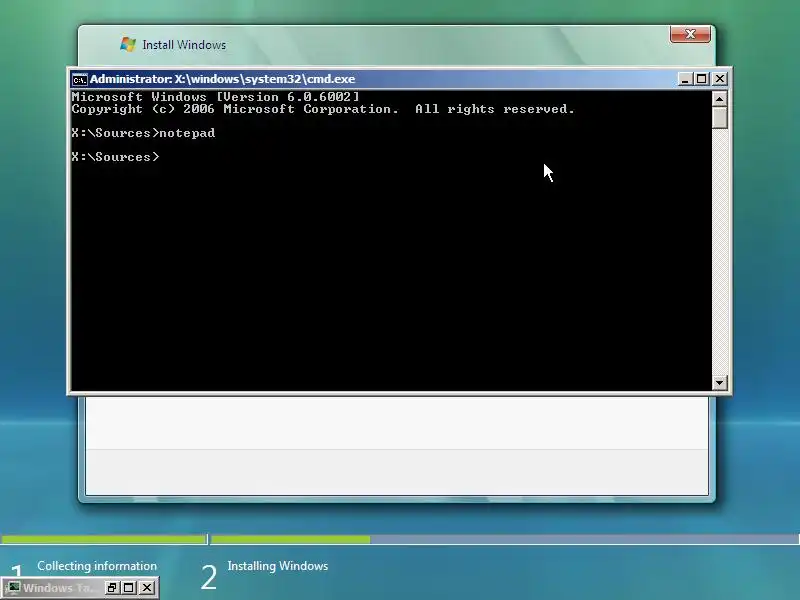Minimize the Administrator cmd.exe window
Image resolution: width=800 pixels, height=600 pixels.
tap(685, 79)
